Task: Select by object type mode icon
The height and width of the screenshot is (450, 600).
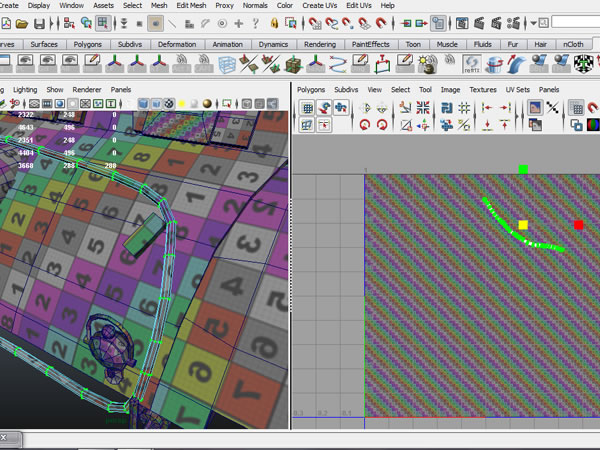Action: pyautogui.click(x=86, y=23)
